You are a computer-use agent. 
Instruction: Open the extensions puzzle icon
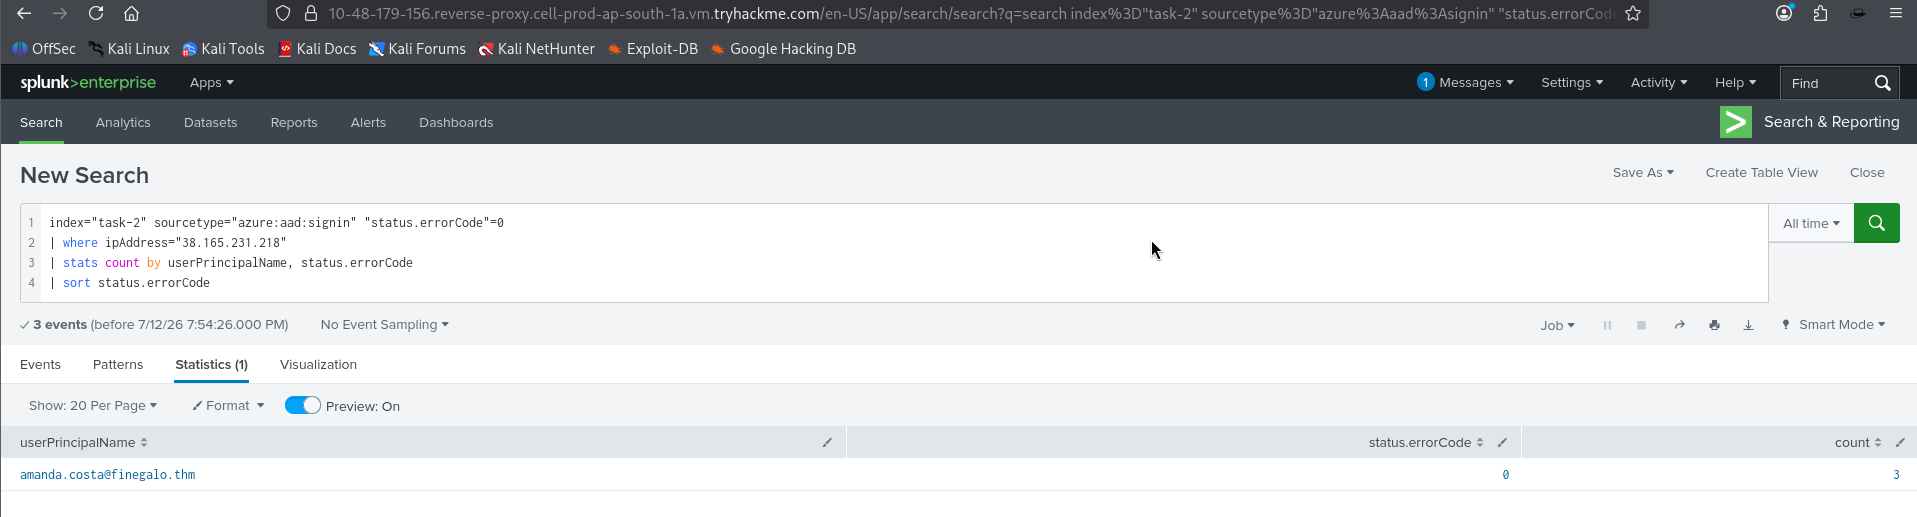pos(1820,13)
